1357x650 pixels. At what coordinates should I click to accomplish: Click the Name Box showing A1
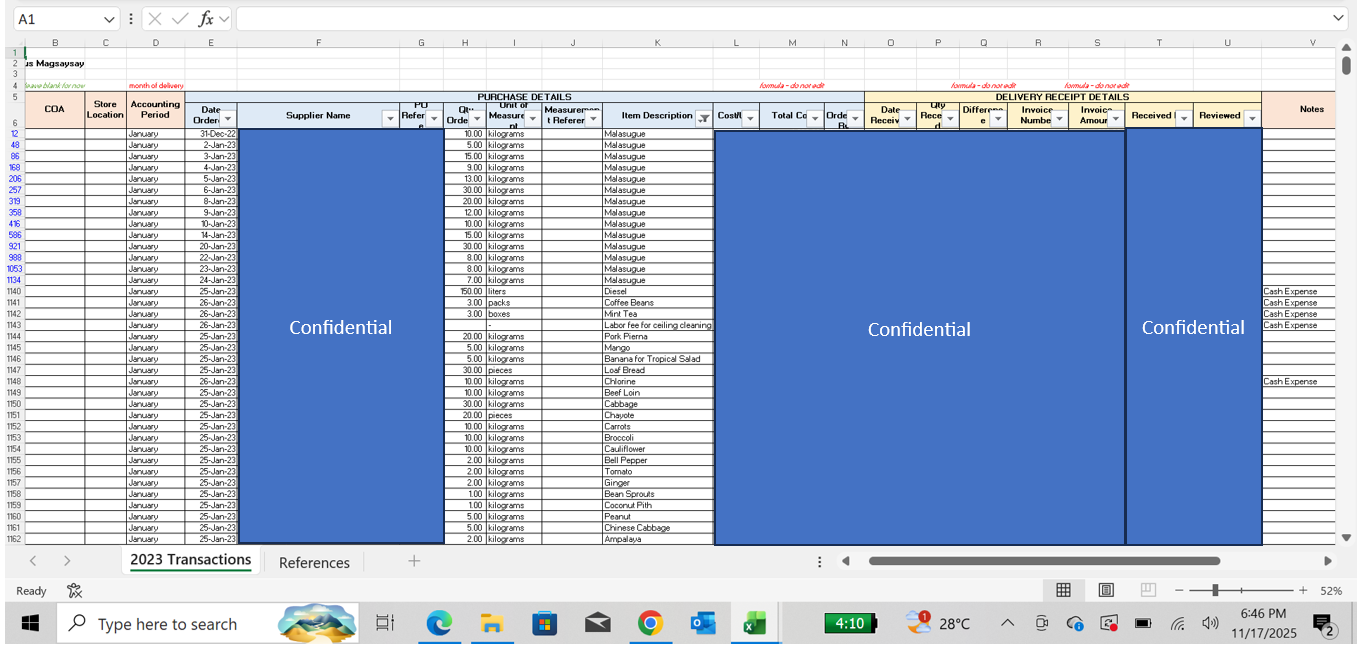pyautogui.click(x=56, y=19)
